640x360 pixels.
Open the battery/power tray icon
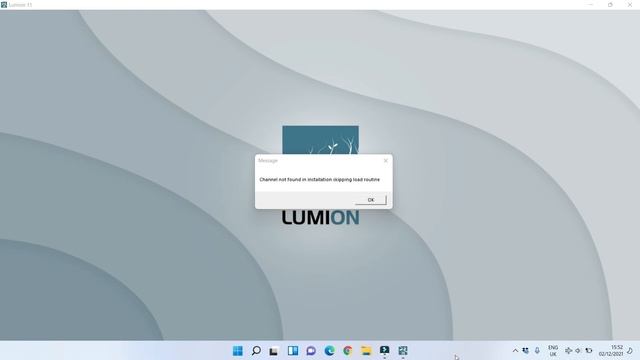pyautogui.click(x=589, y=351)
